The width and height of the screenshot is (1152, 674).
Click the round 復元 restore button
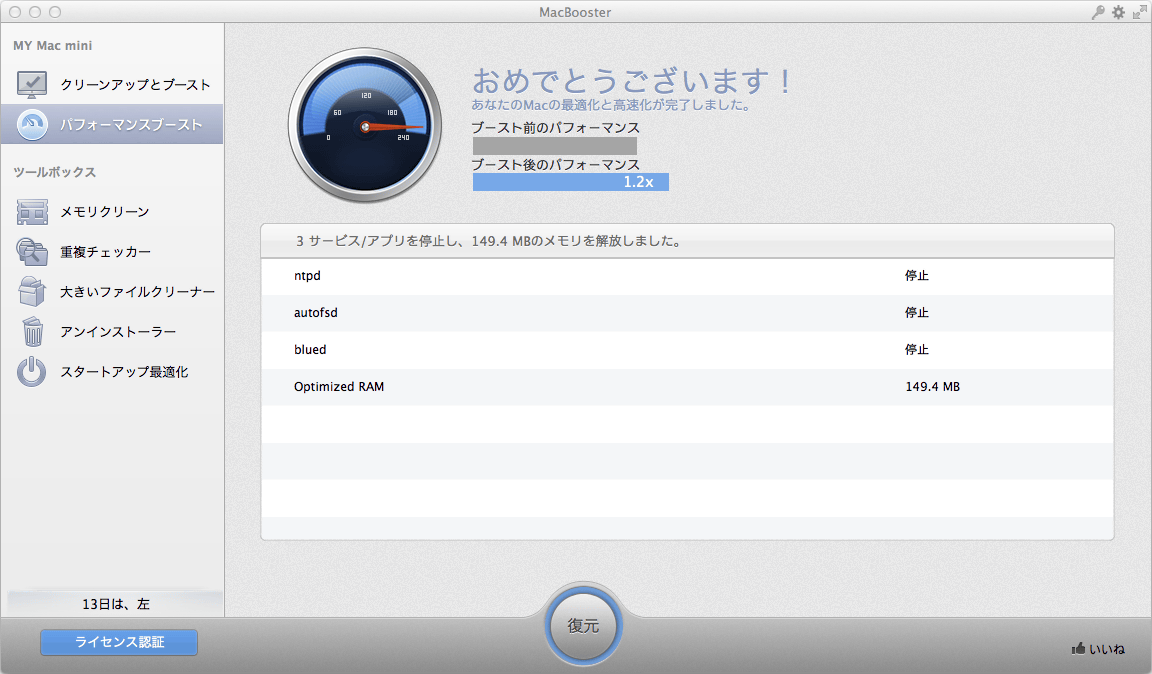pos(583,625)
